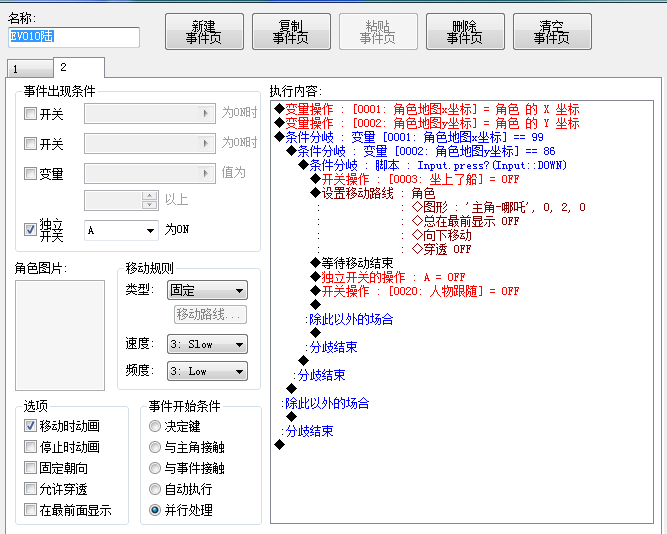667x534 pixels.
Task: Enable the second 开关 condition checkbox
Action: point(30,143)
